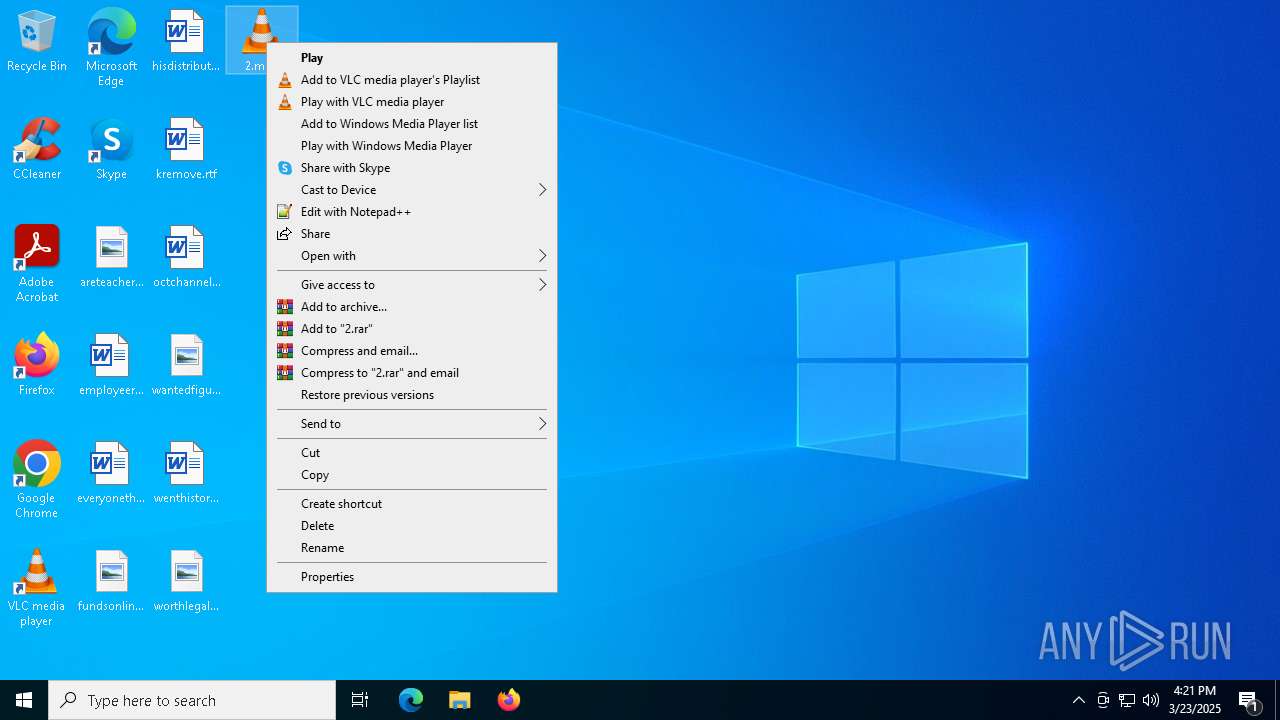
Task: Select the Skype desktop shortcut
Action: 111,149
